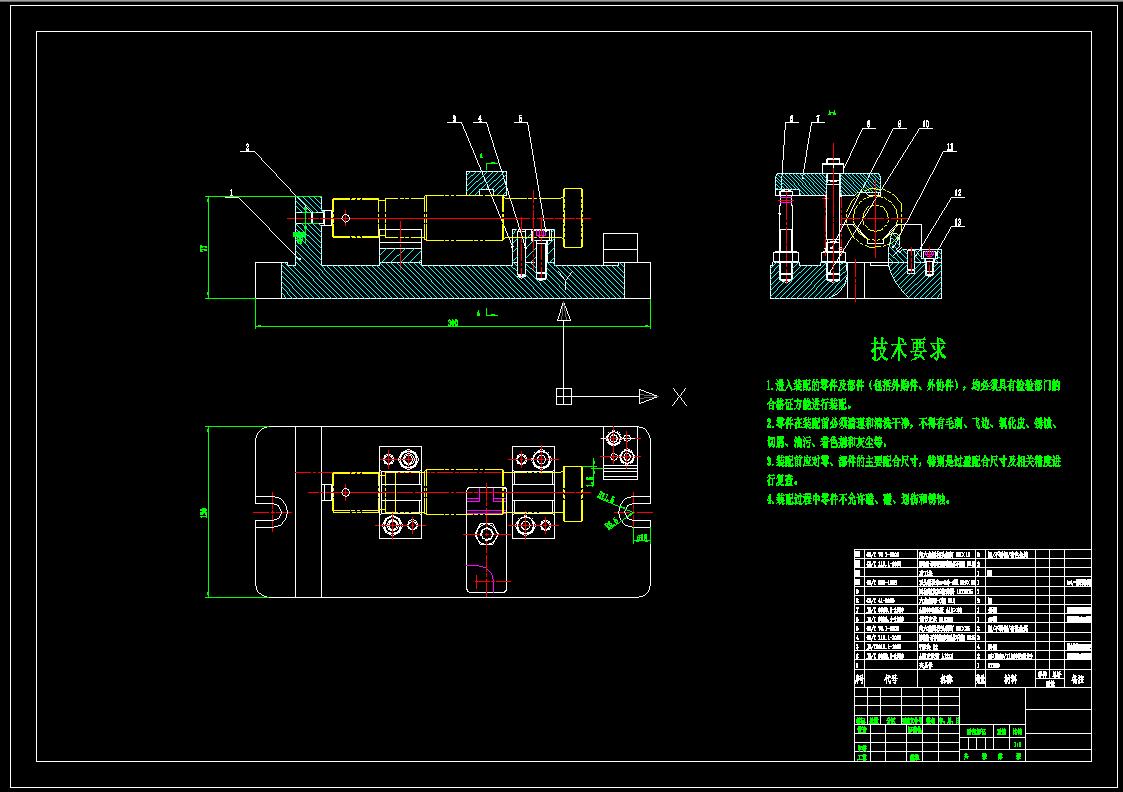1123x792 pixels.
Task: Select the 技术要求 heading text
Action: tap(908, 349)
